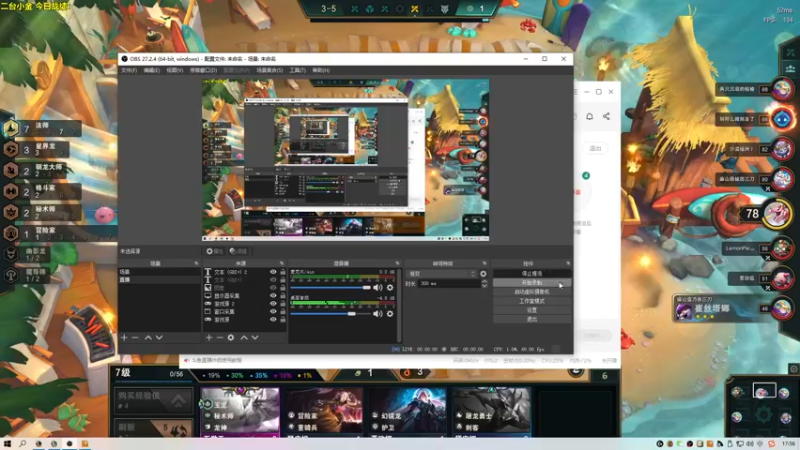Toggle the lock on 窗口采集 source
The height and width of the screenshot is (450, 800).
click(283, 312)
